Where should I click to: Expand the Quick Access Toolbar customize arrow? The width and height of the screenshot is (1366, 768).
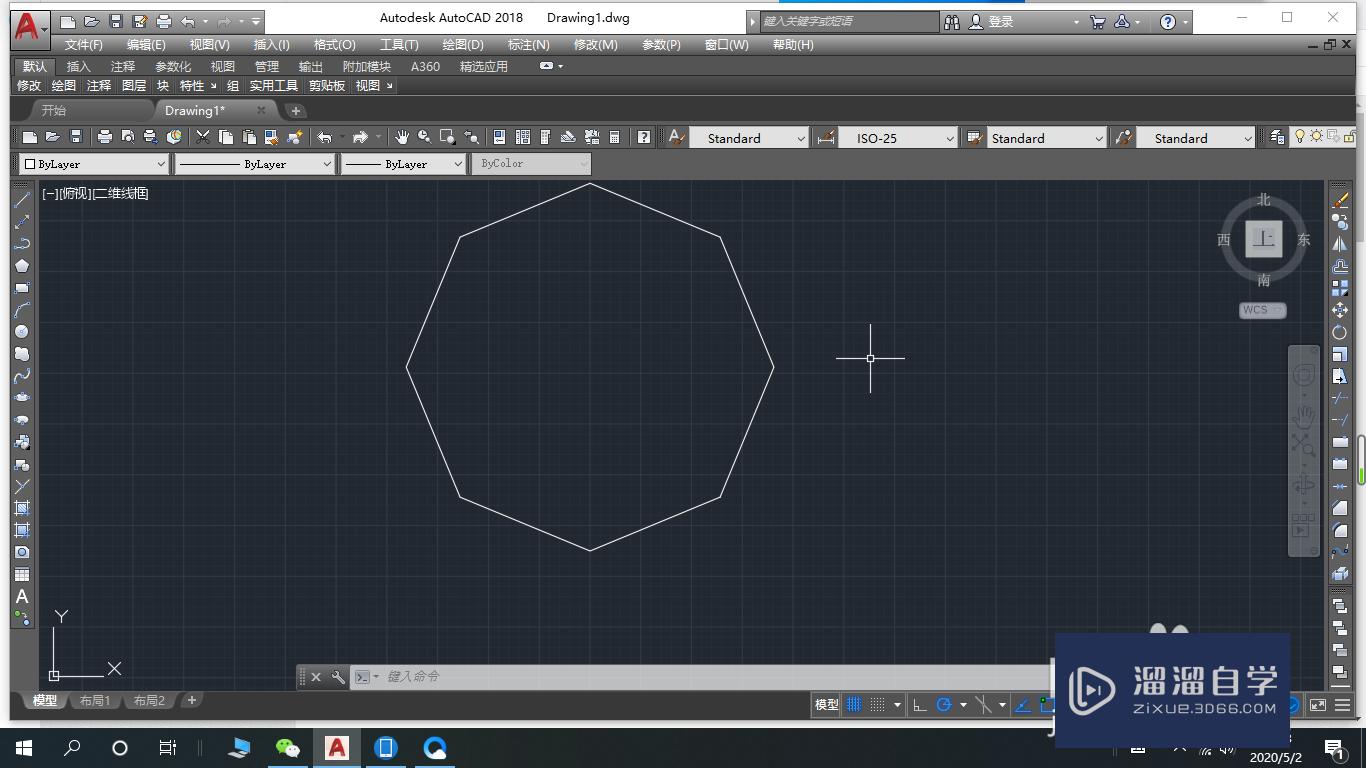coord(257,21)
